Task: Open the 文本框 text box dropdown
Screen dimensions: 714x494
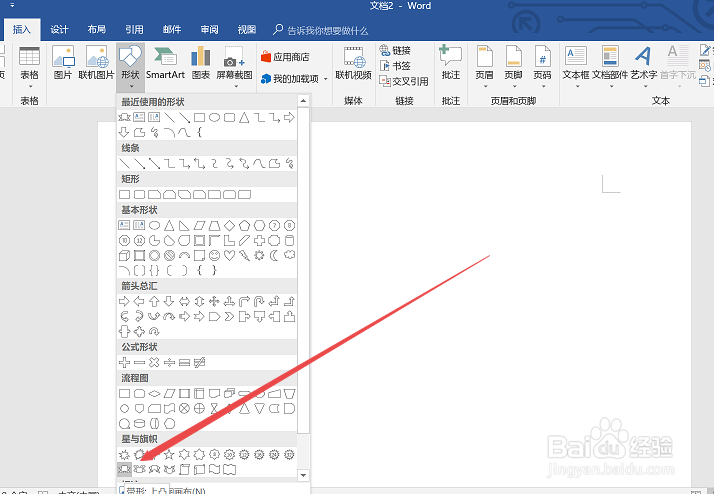Action: pos(576,66)
